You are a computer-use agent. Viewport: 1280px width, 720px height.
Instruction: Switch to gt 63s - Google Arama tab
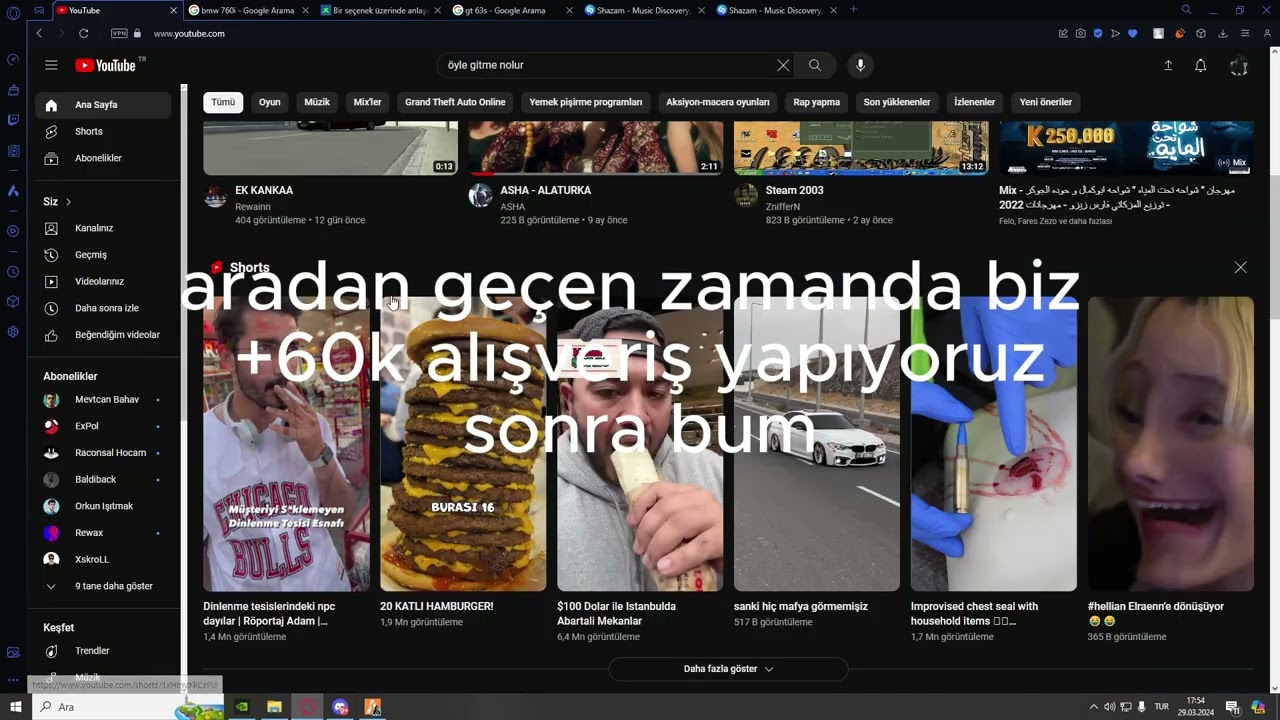click(x=514, y=10)
